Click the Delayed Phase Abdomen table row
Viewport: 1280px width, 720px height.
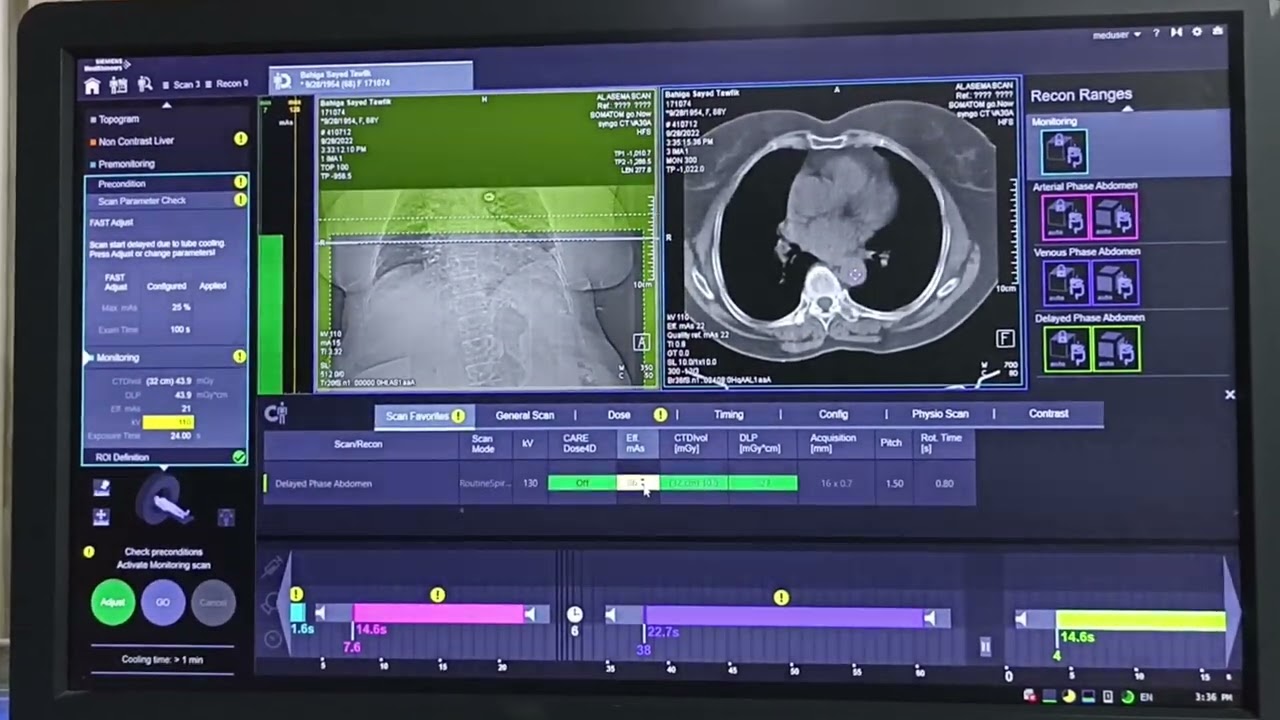(x=619, y=483)
